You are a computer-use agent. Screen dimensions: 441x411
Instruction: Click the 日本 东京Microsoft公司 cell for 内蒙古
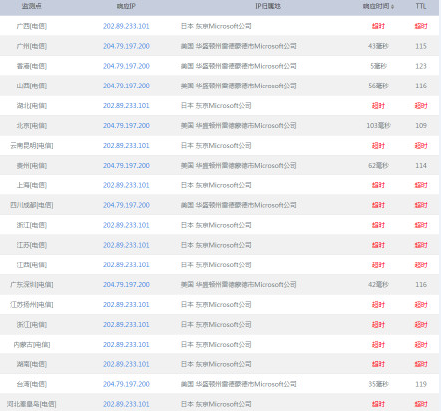pos(216,344)
